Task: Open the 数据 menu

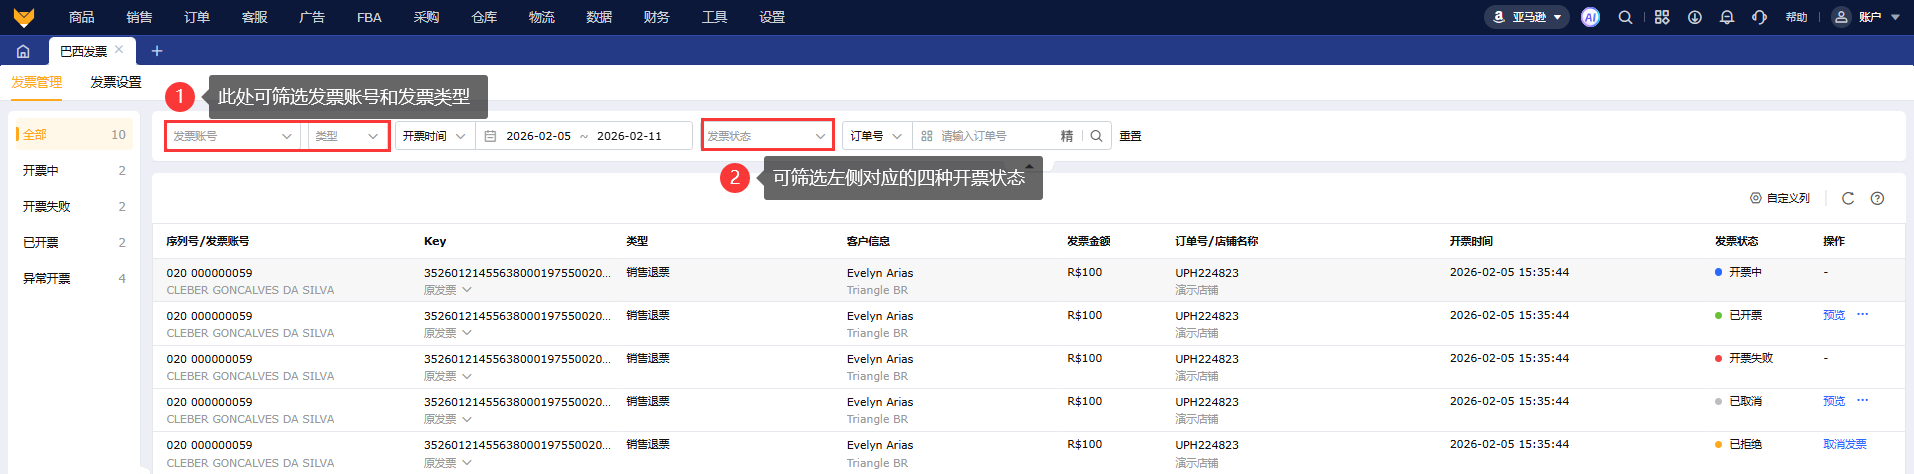Action: click(599, 17)
